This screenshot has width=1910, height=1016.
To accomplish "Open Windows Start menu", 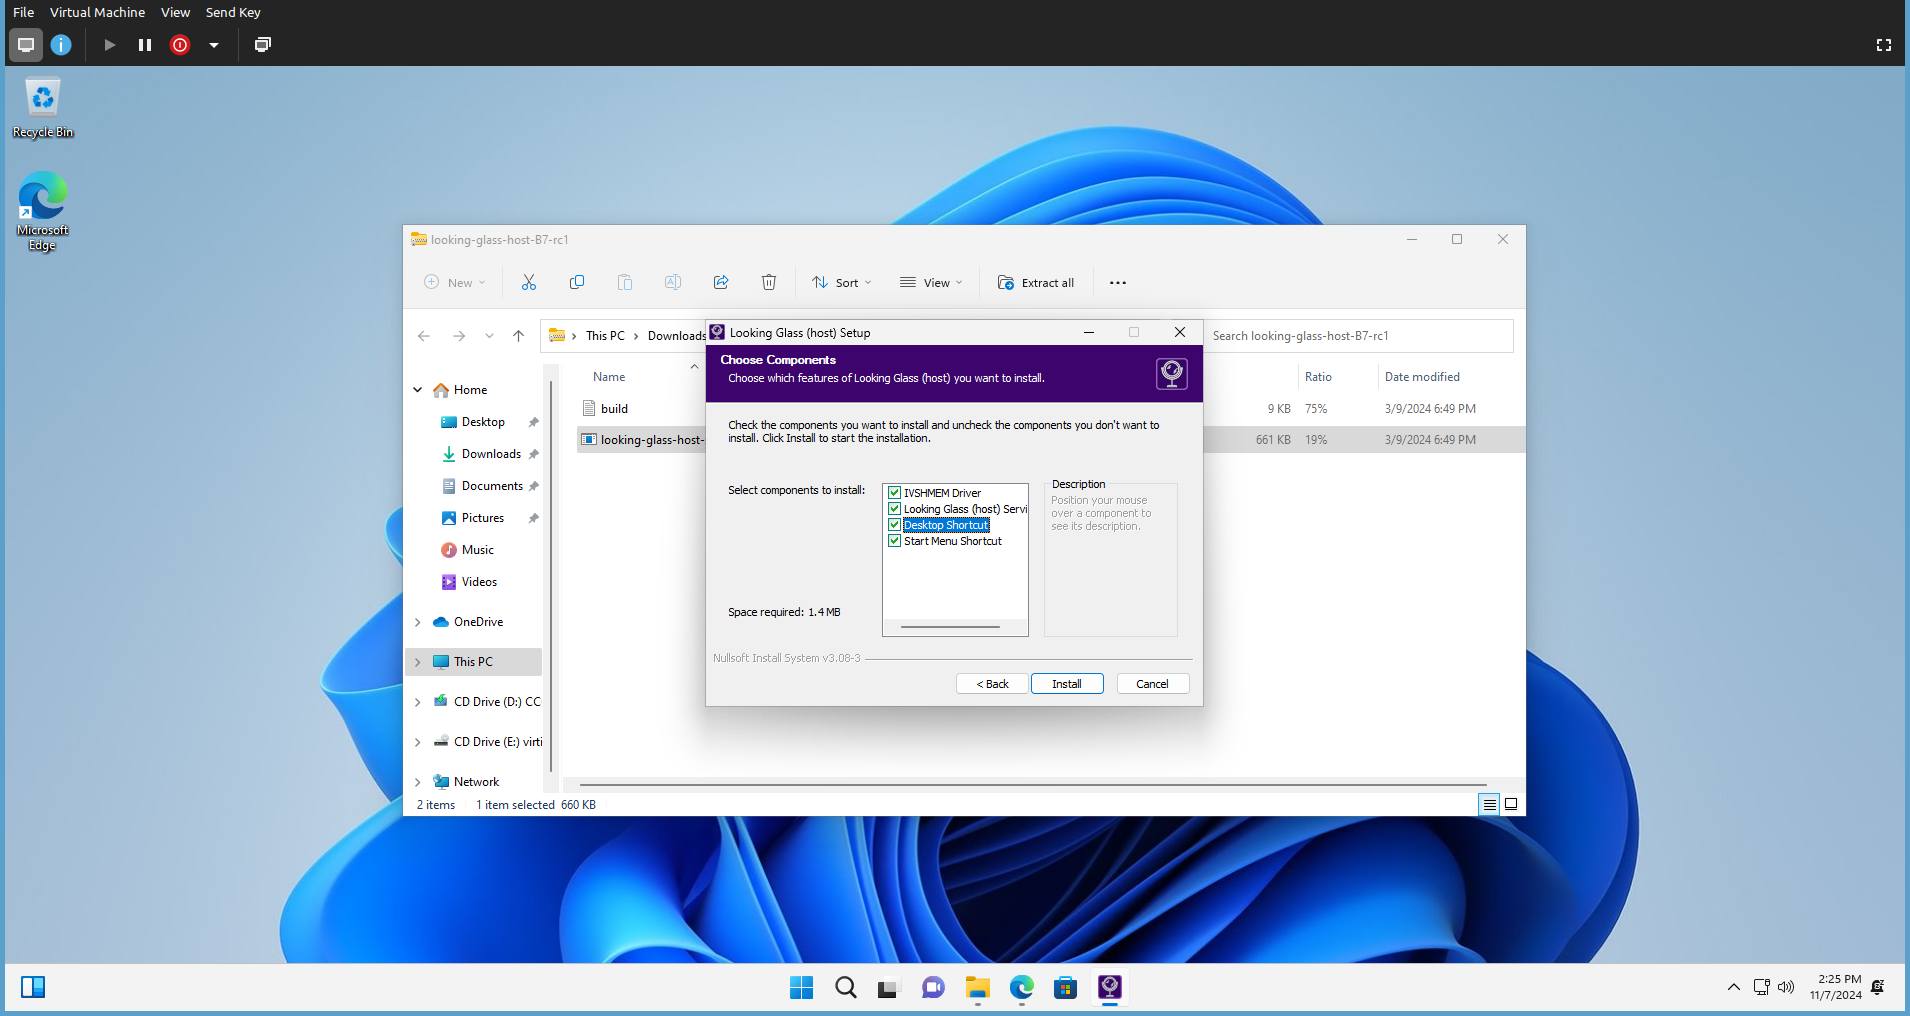I will click(801, 988).
